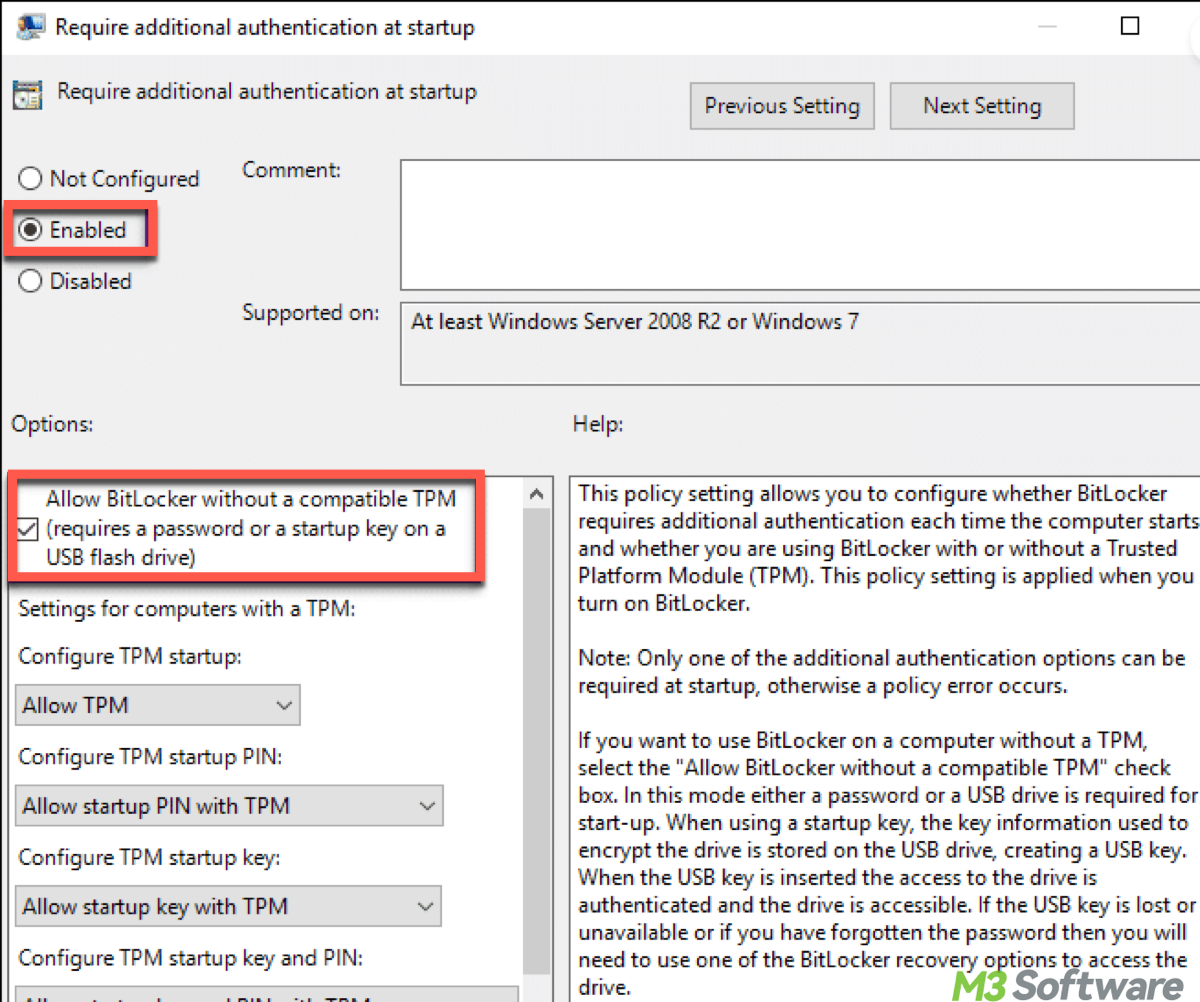Toggle Allow BitLocker without a compatible TPM

pos(30,528)
